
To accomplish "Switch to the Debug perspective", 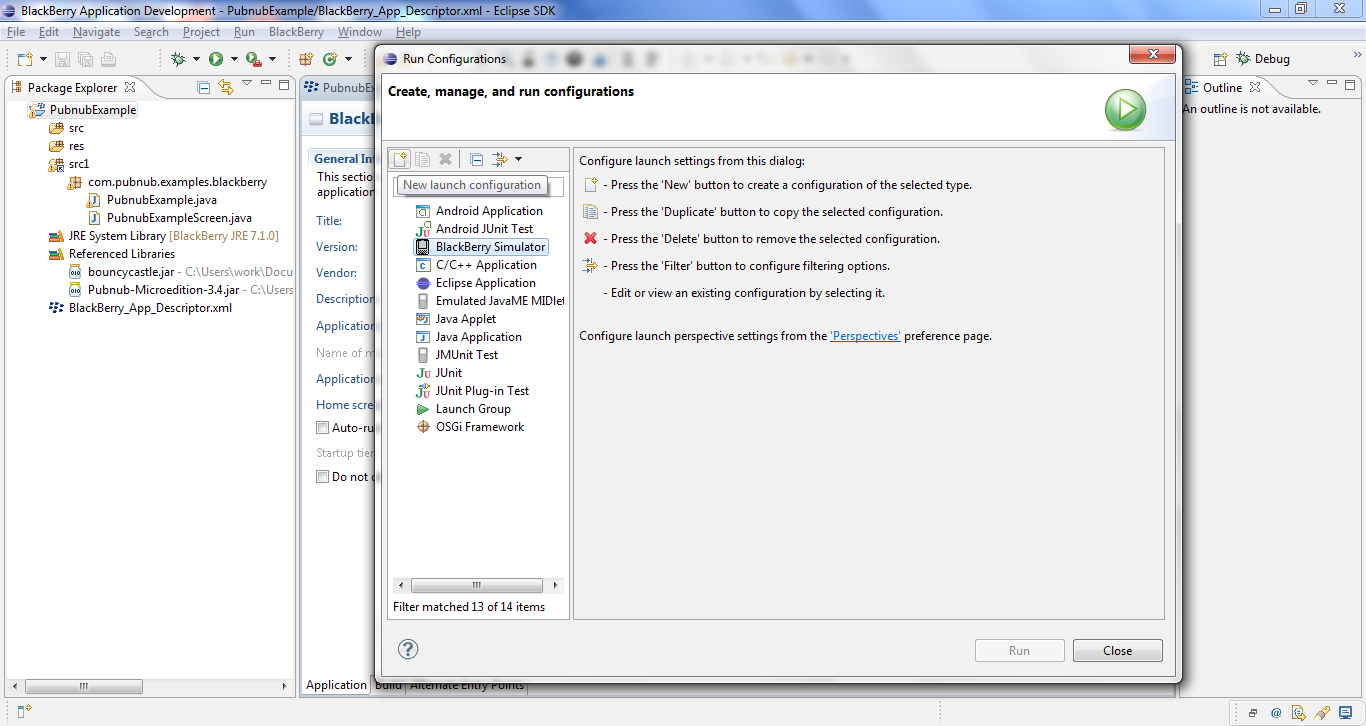I will click(x=1263, y=59).
